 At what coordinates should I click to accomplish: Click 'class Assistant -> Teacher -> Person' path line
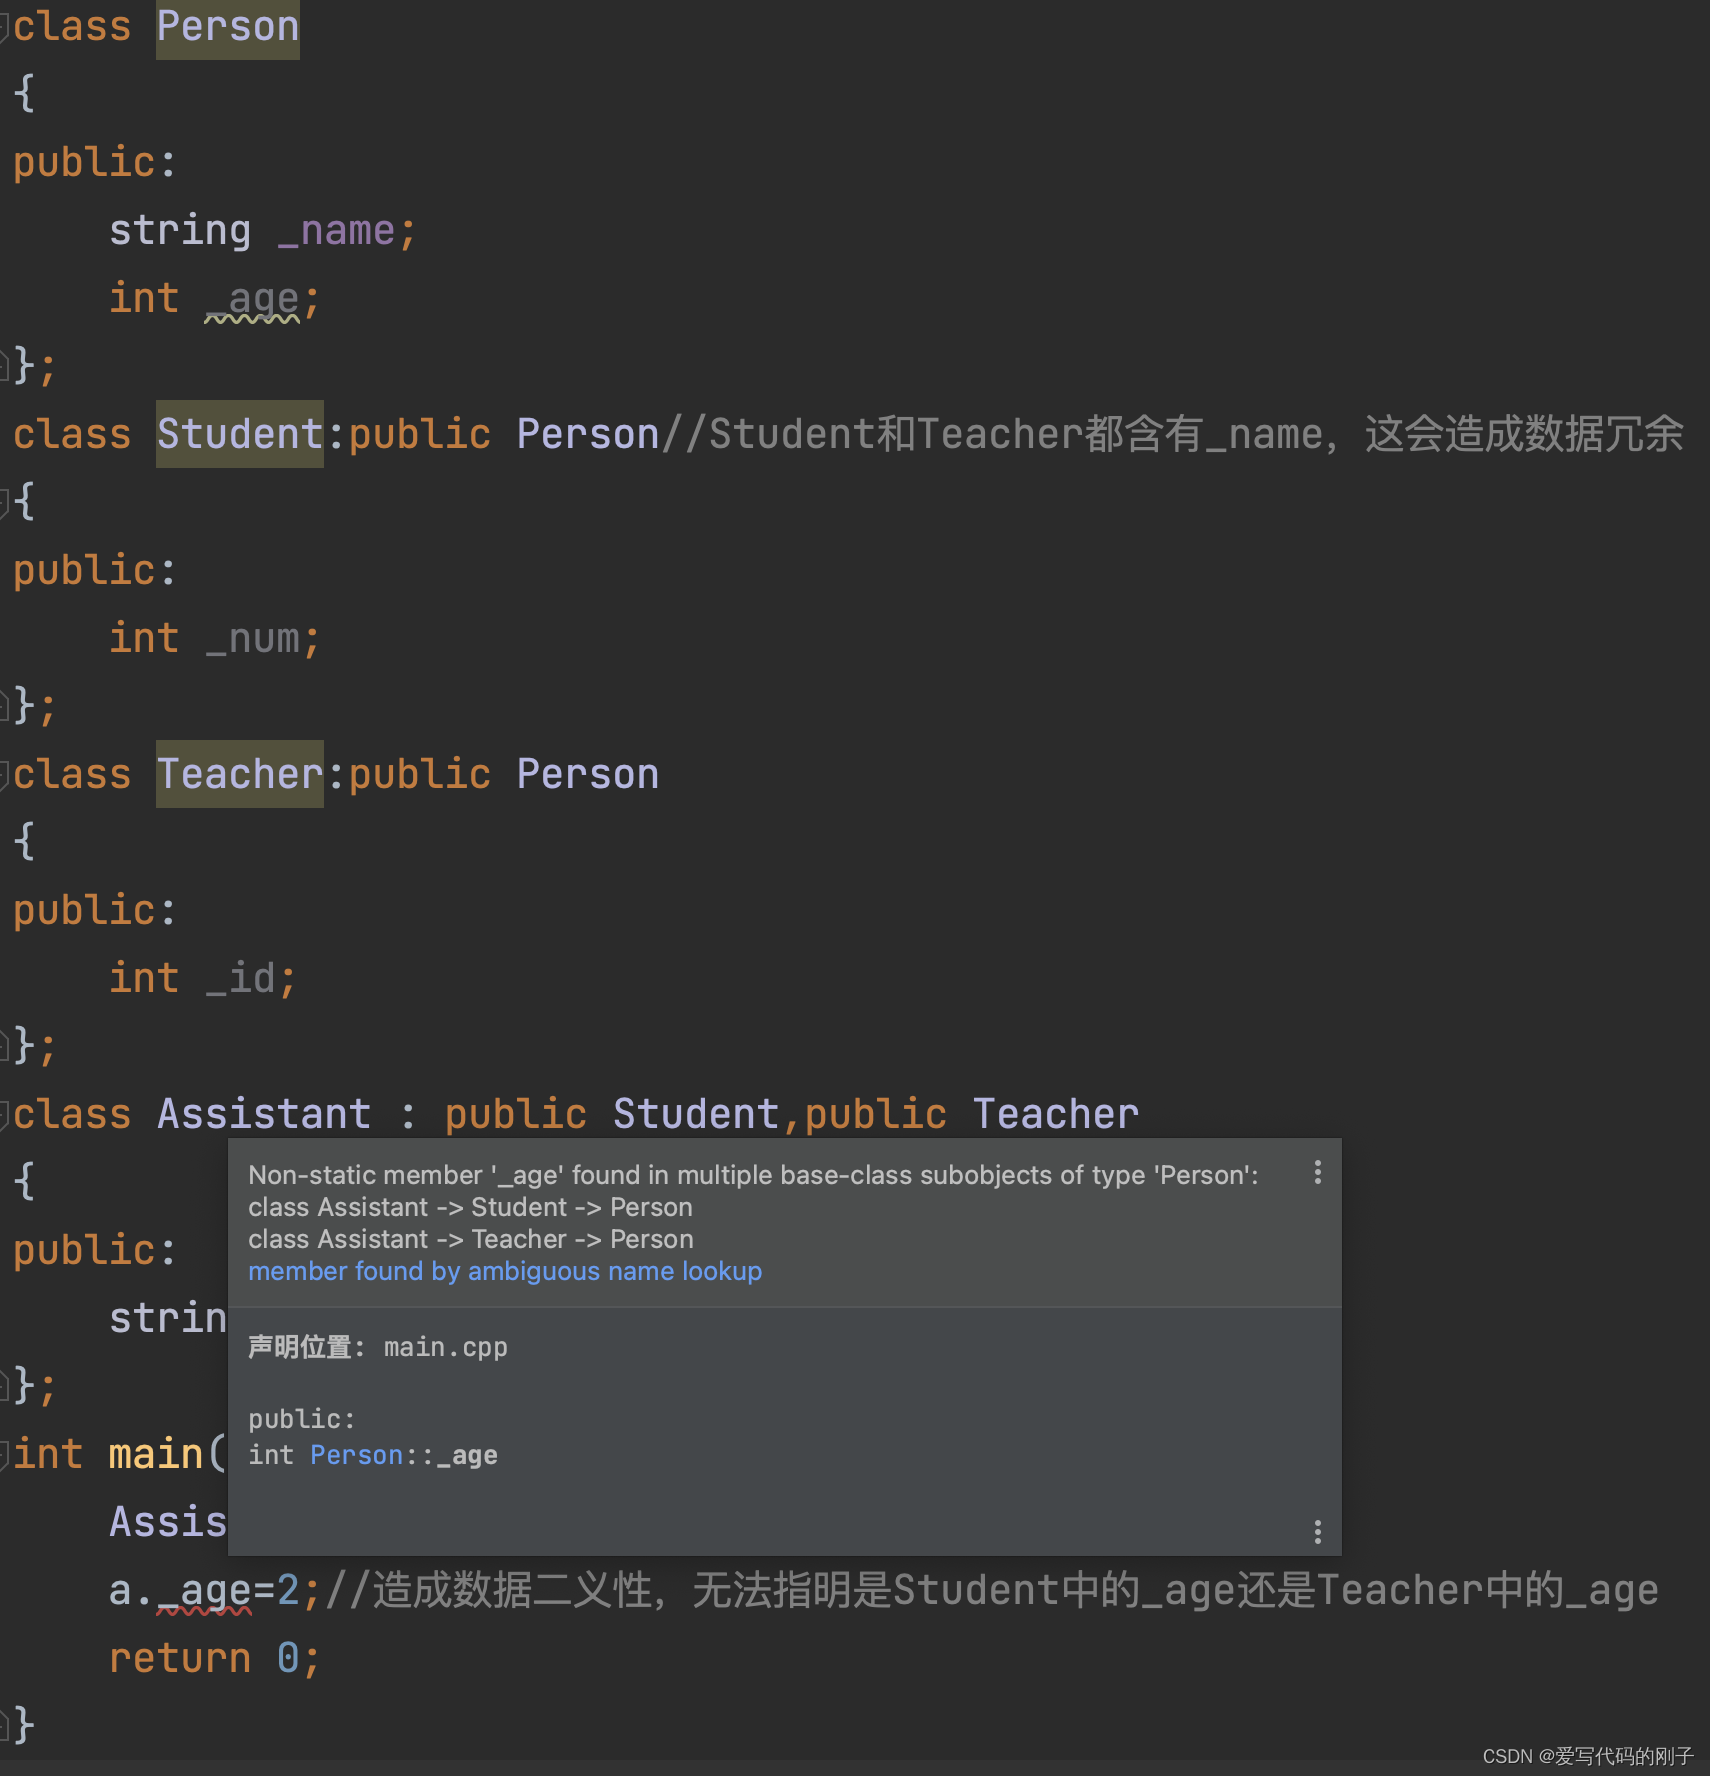pyautogui.click(x=470, y=1239)
